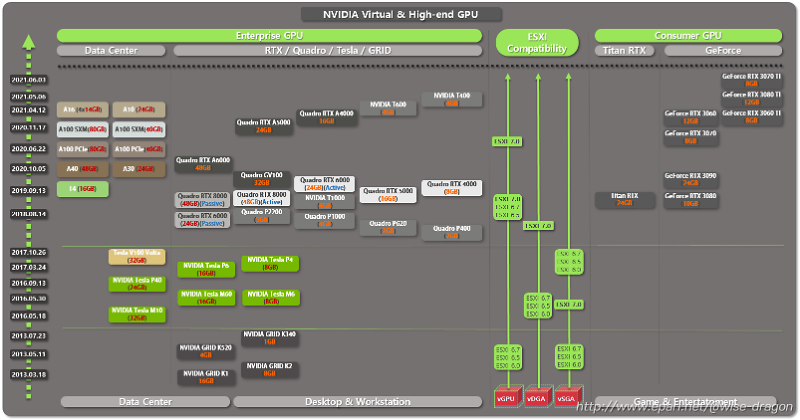Select the GeForce RTX 3080 10GB box
Viewport: 800px width, 420px height.
coord(690,200)
